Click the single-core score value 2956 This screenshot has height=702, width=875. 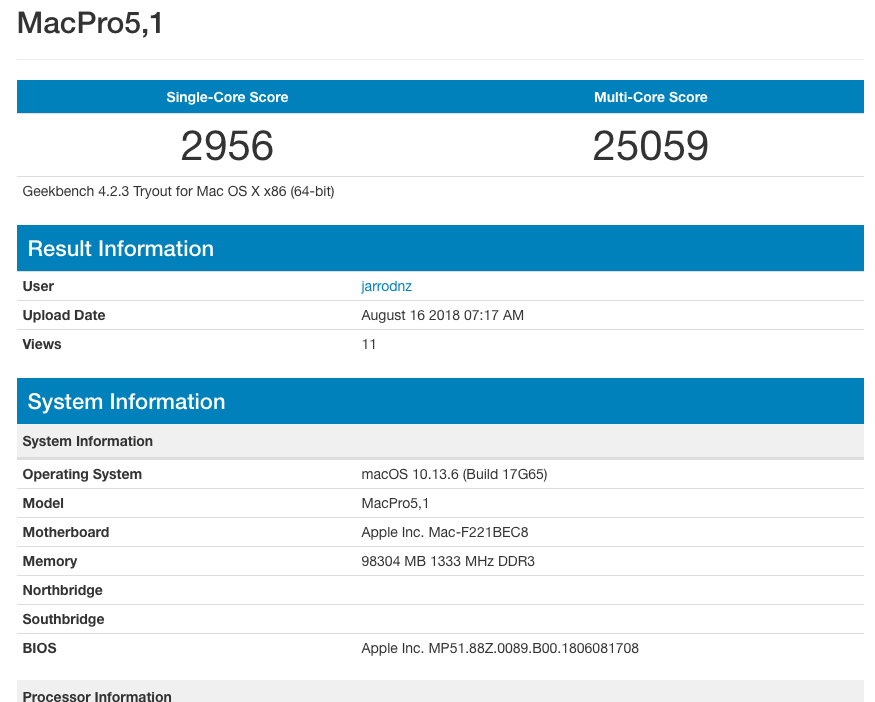pyautogui.click(x=227, y=146)
